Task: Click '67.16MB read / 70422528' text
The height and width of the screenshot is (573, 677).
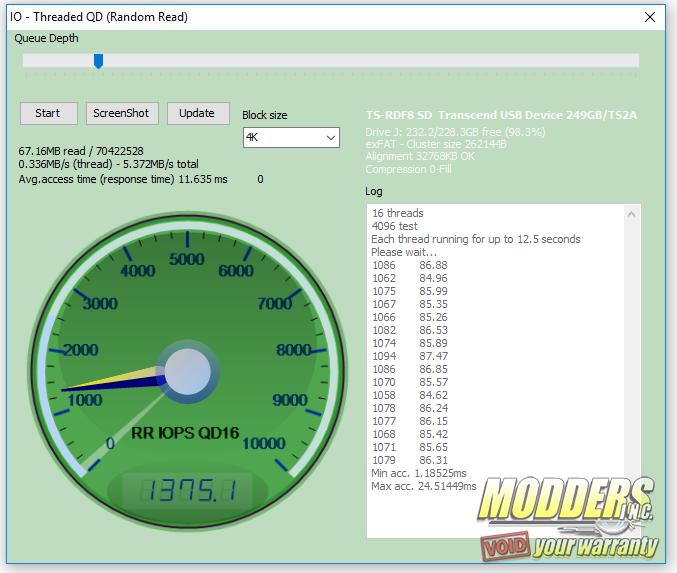Action: [81, 151]
